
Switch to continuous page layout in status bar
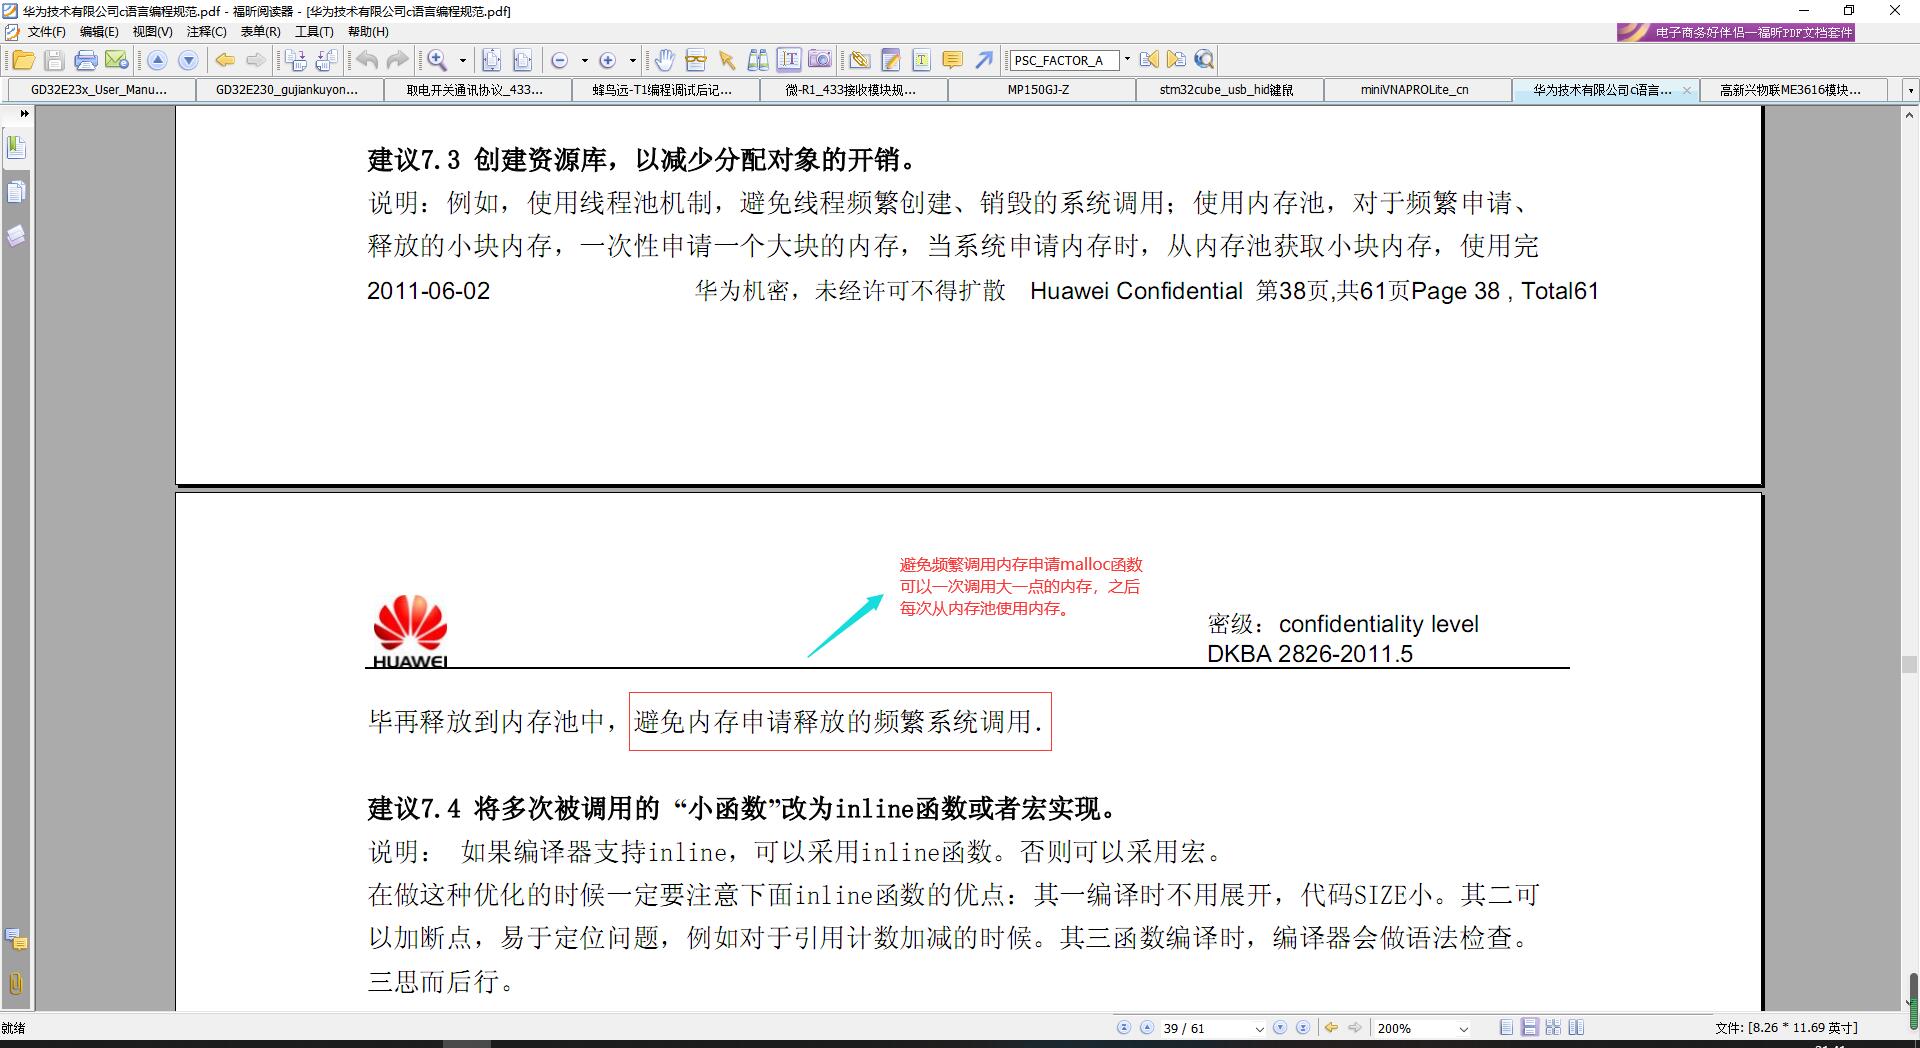(x=1531, y=1027)
